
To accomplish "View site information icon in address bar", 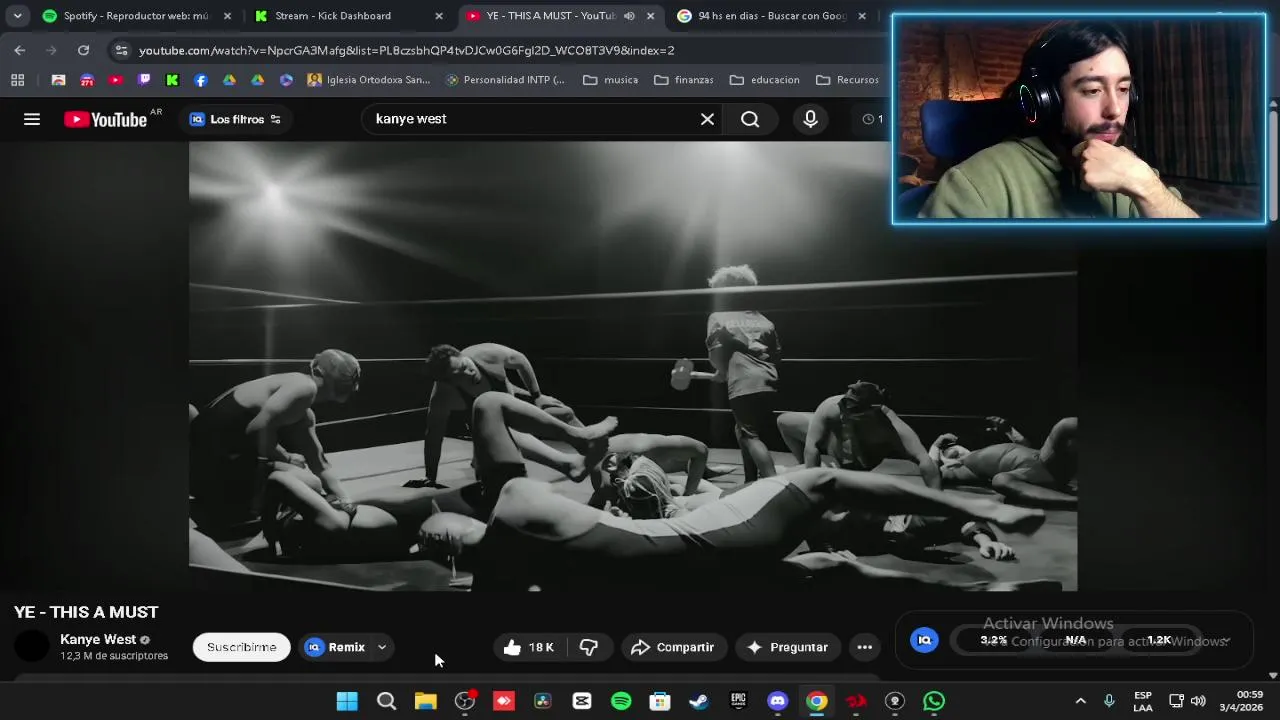I will coord(121,50).
